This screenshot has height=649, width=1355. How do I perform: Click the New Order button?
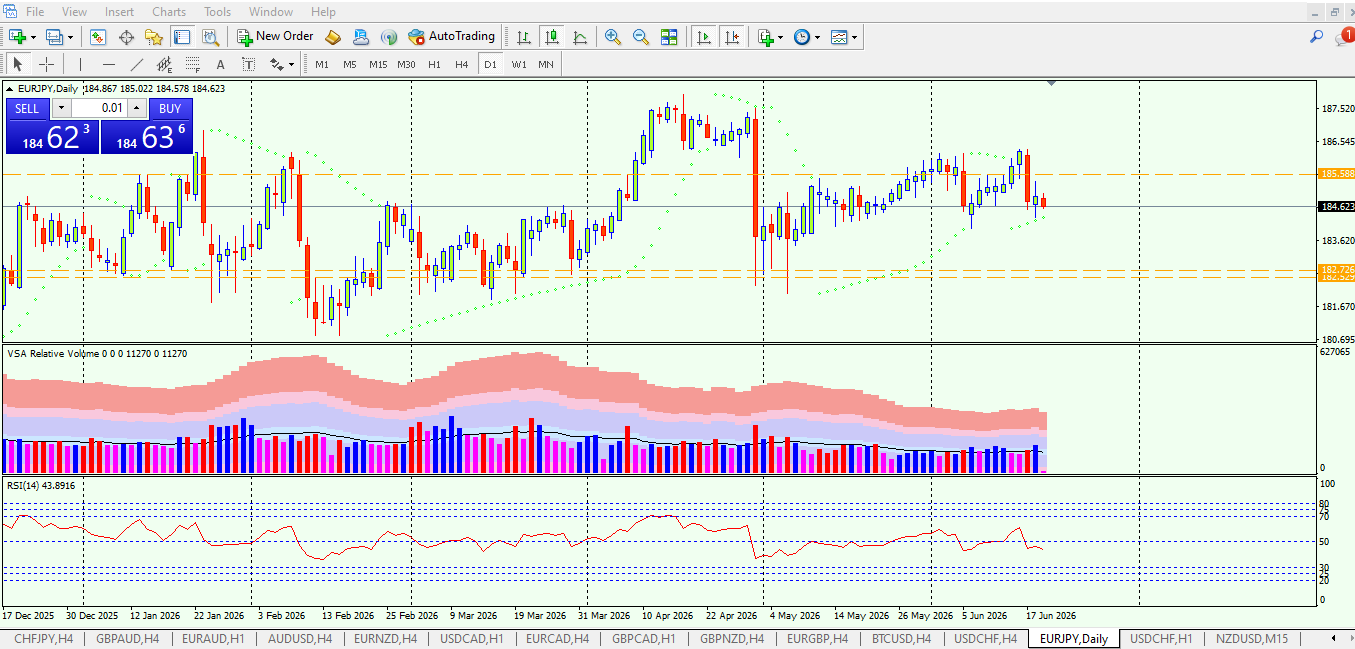276,37
